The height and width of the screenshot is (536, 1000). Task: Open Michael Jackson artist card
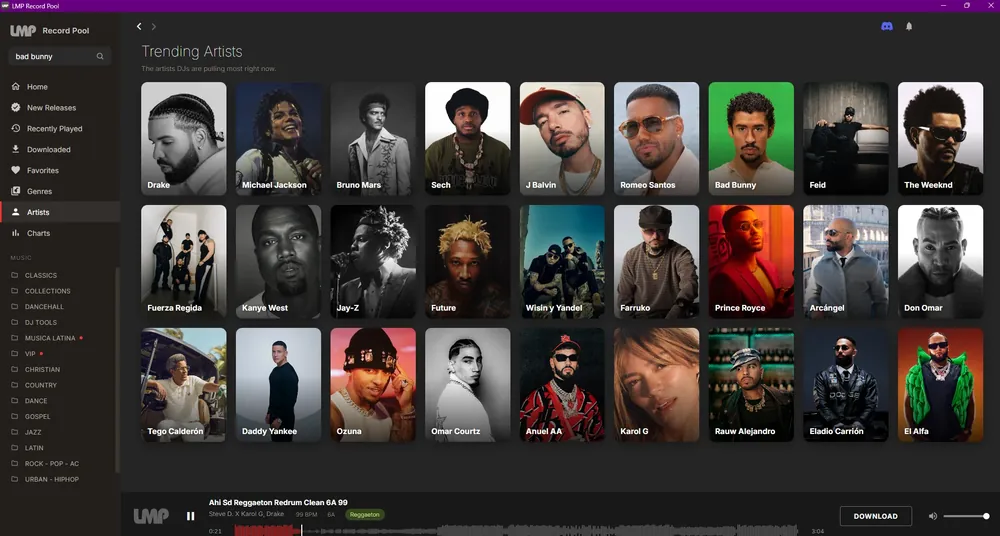(x=278, y=138)
